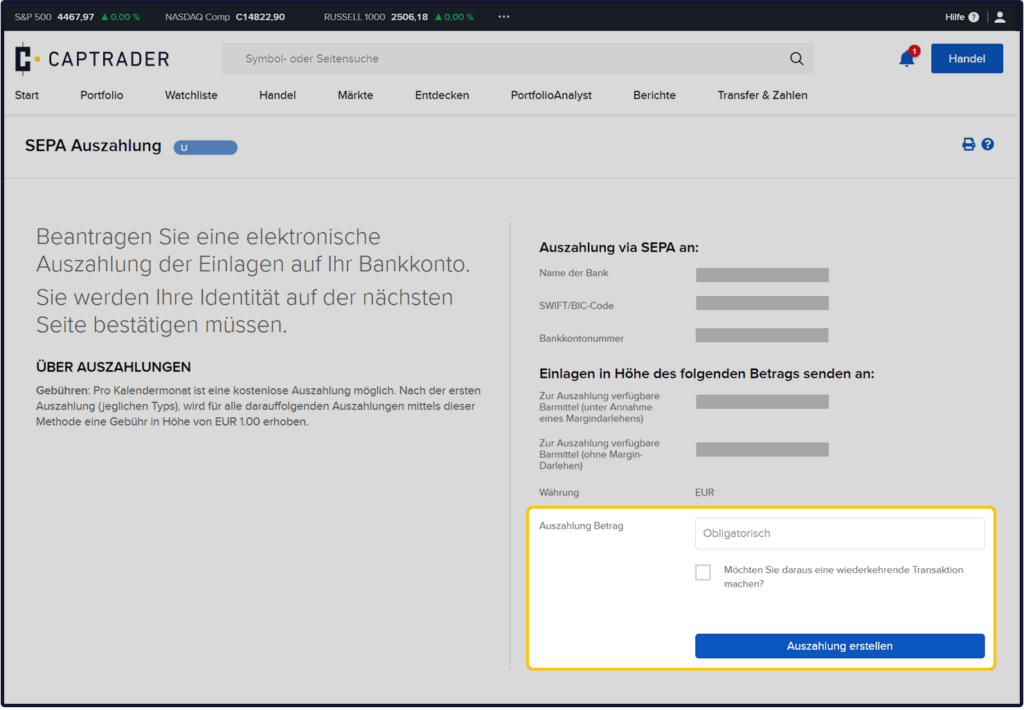Focus the Auszahlung Betrag input field
The width and height of the screenshot is (1024, 710).
coord(840,534)
